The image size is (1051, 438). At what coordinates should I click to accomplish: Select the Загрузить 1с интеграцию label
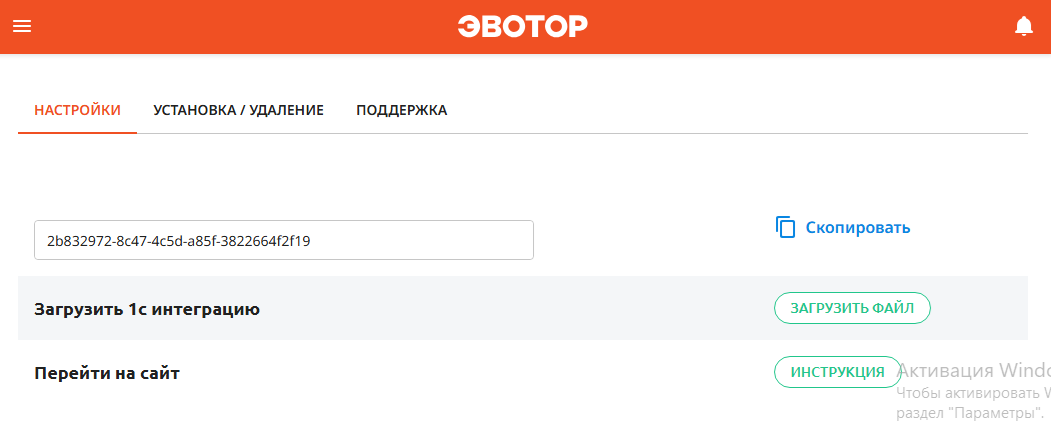(x=147, y=309)
